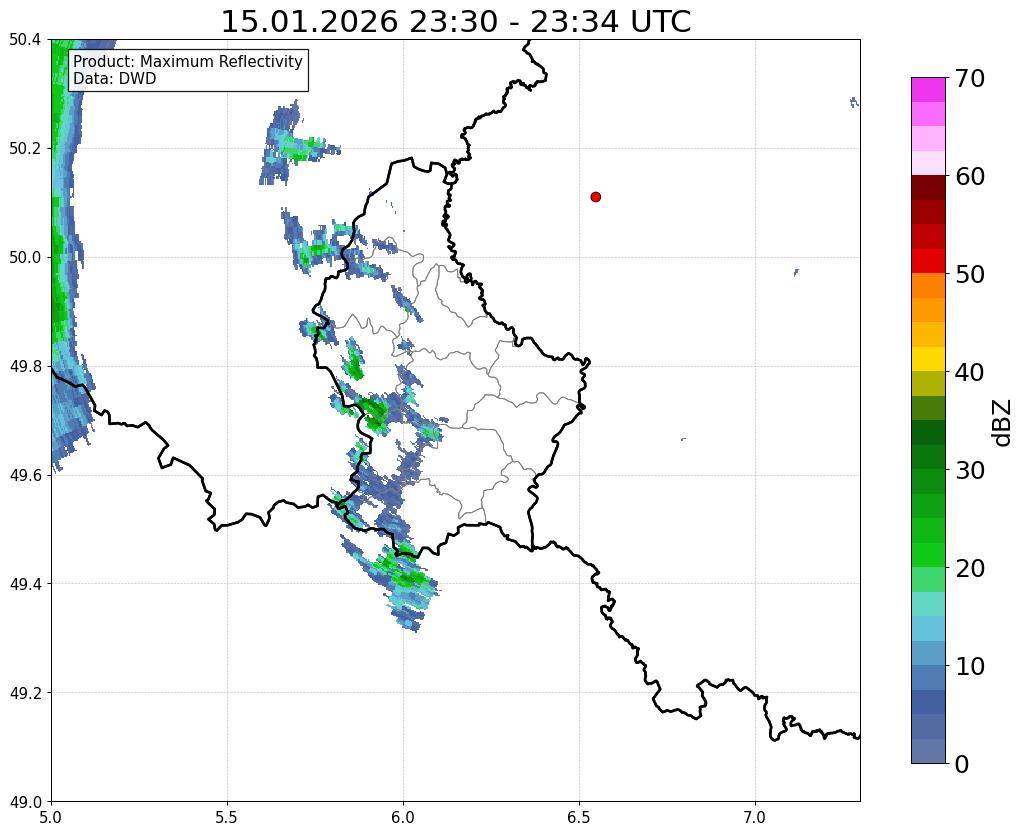Image resolution: width=1023 pixels, height=834 pixels.
Task: Click longitude axis label 5.0
Action: coord(51,818)
